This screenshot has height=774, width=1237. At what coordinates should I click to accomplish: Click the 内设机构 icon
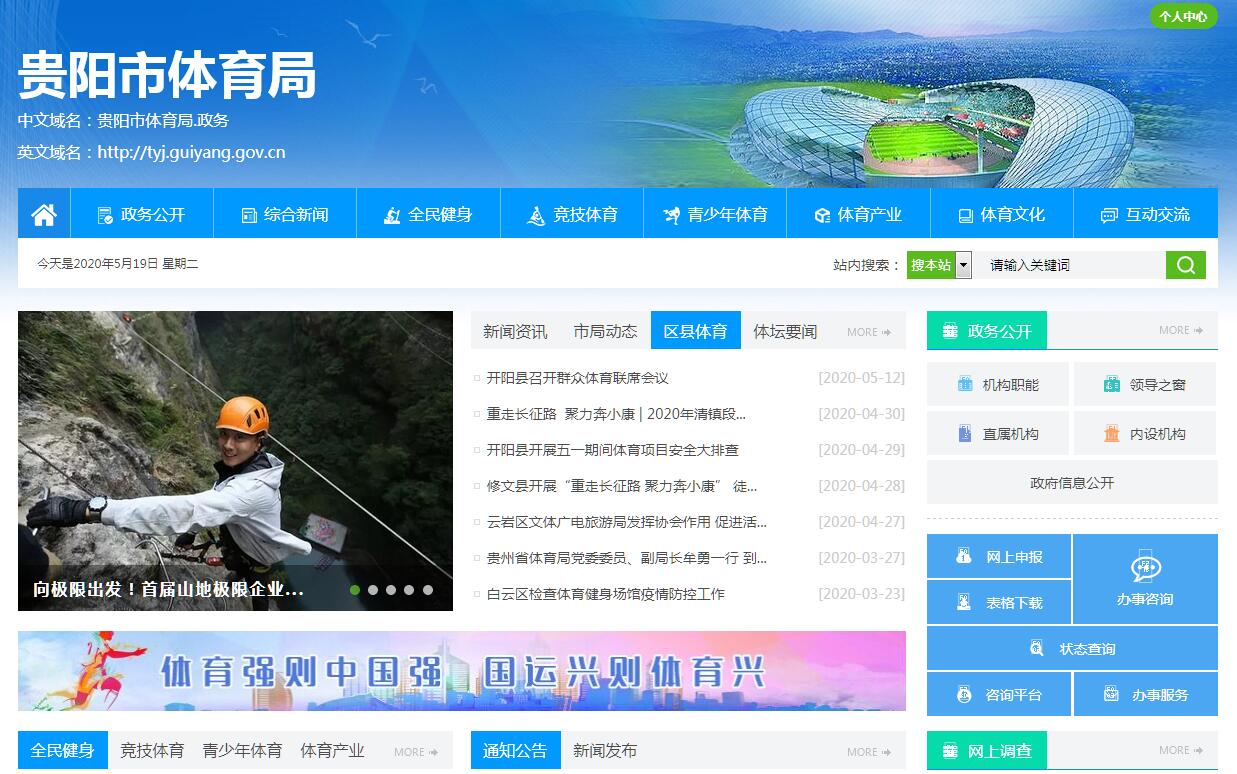(x=1112, y=434)
